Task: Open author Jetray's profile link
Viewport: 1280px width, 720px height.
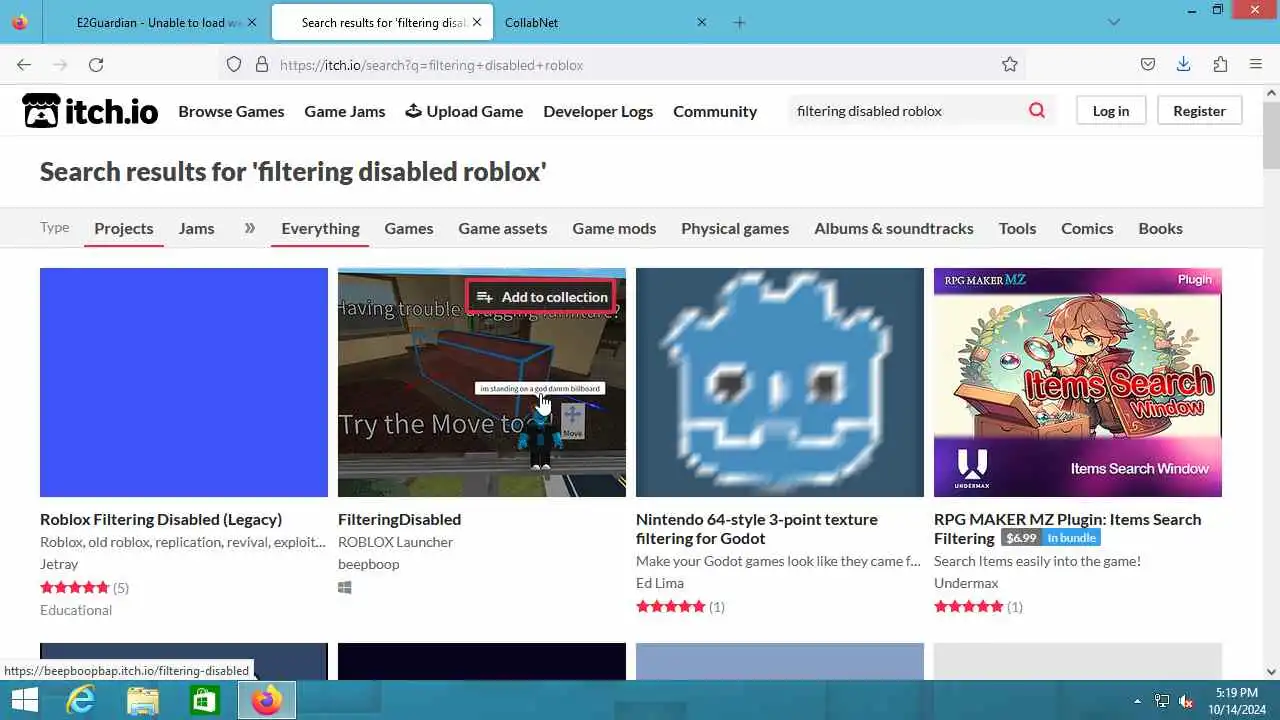Action: [59, 564]
